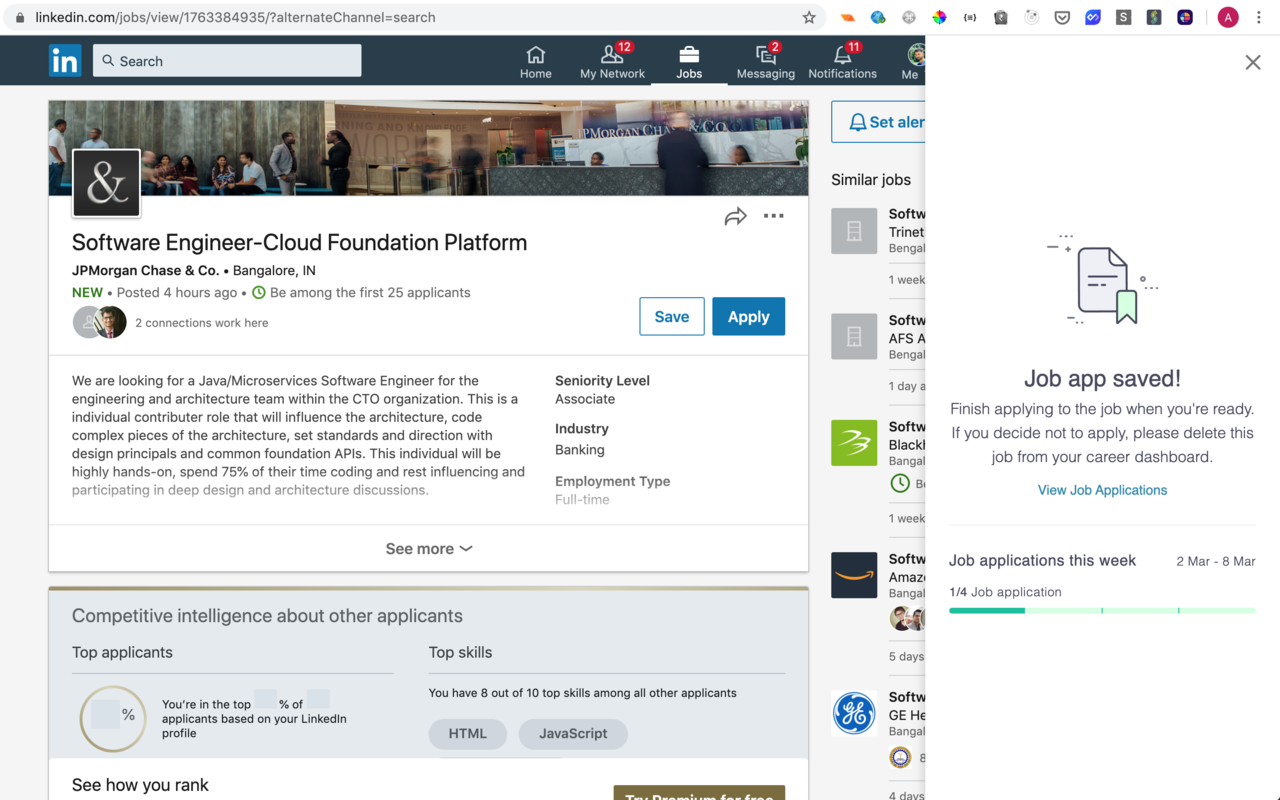
Task: Open the Notifications bell in nav bar
Action: coord(842,61)
